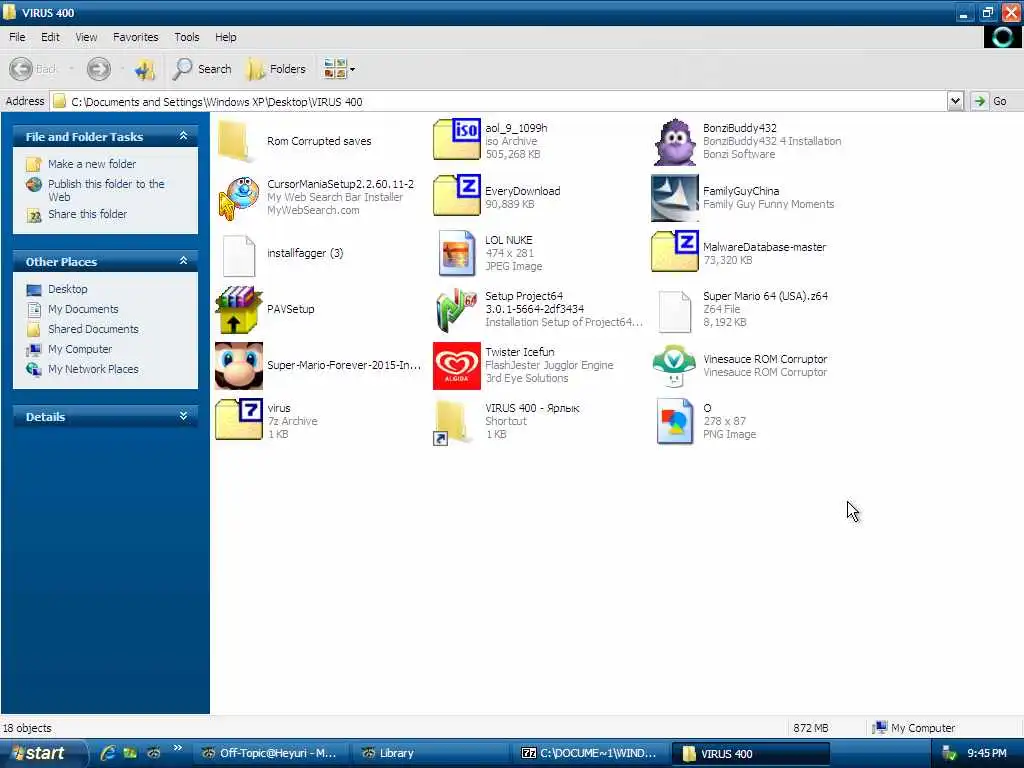This screenshot has height=768, width=1024.
Task: Click the '18 objects' status bar text
Action: (27, 728)
